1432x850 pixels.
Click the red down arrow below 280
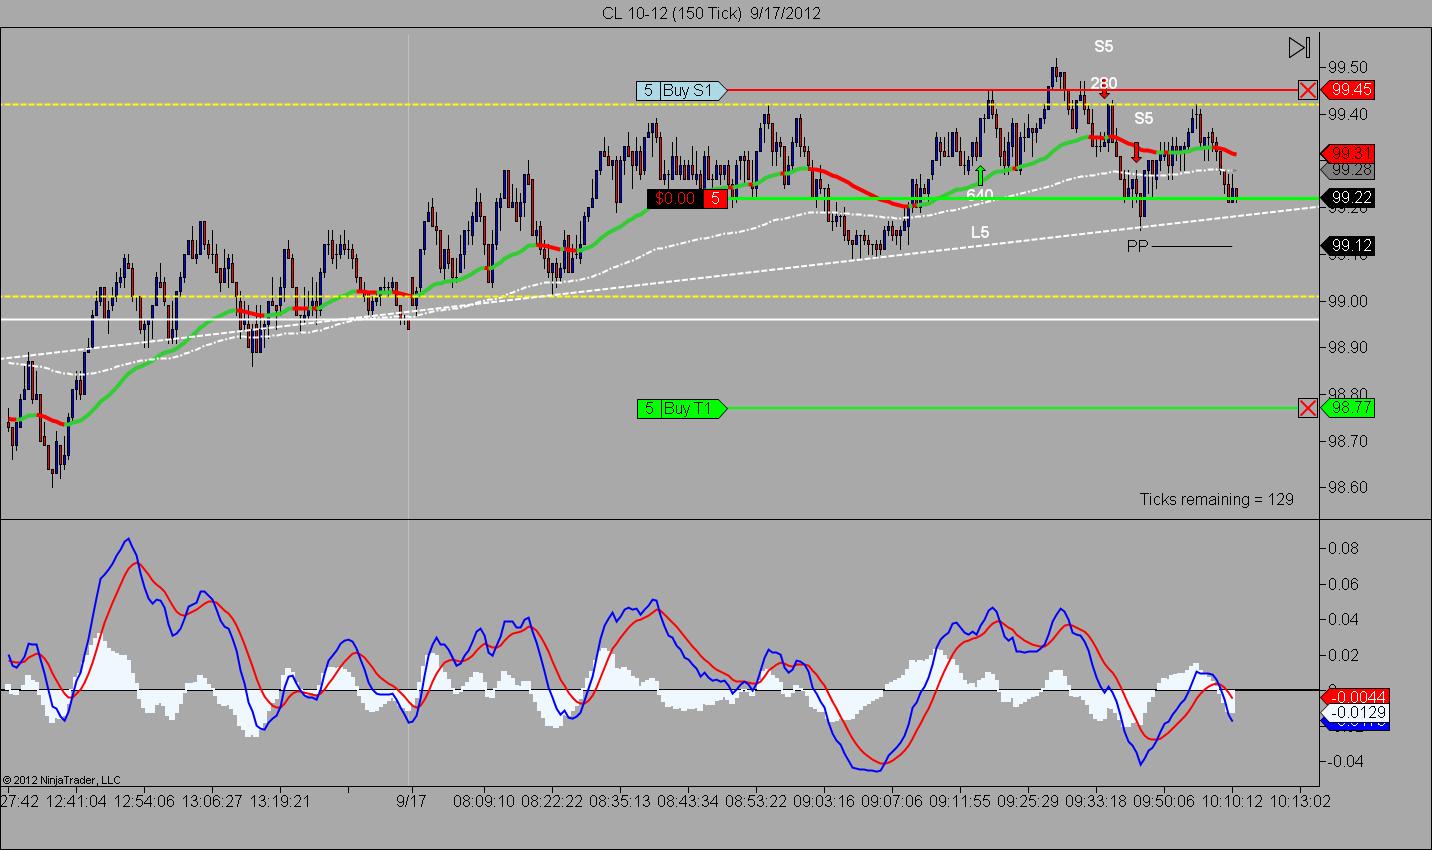[x=1104, y=94]
